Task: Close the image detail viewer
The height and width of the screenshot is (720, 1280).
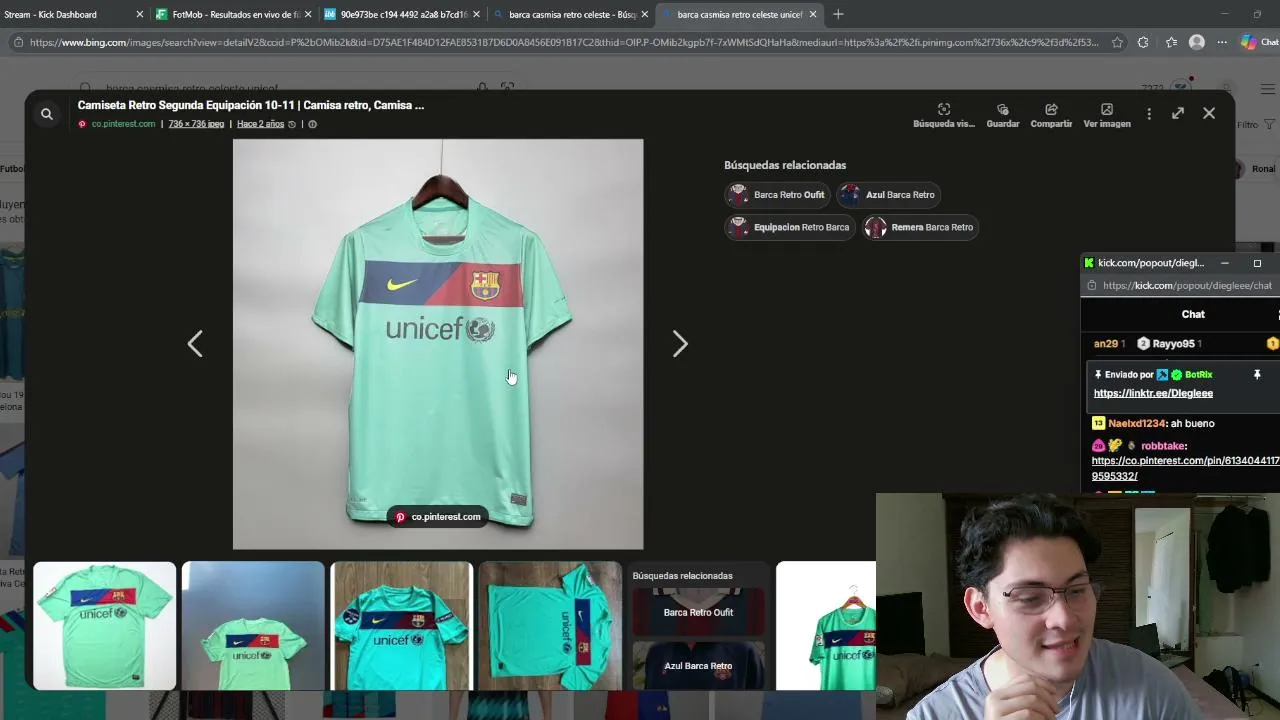Action: (1209, 114)
